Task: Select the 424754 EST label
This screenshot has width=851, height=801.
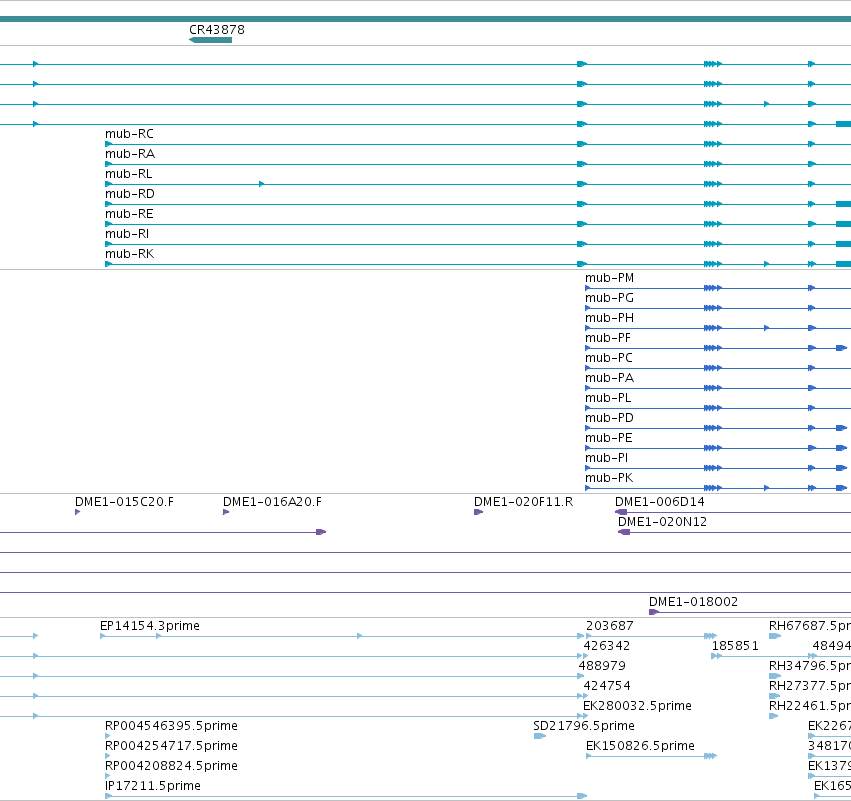Action: tap(607, 686)
